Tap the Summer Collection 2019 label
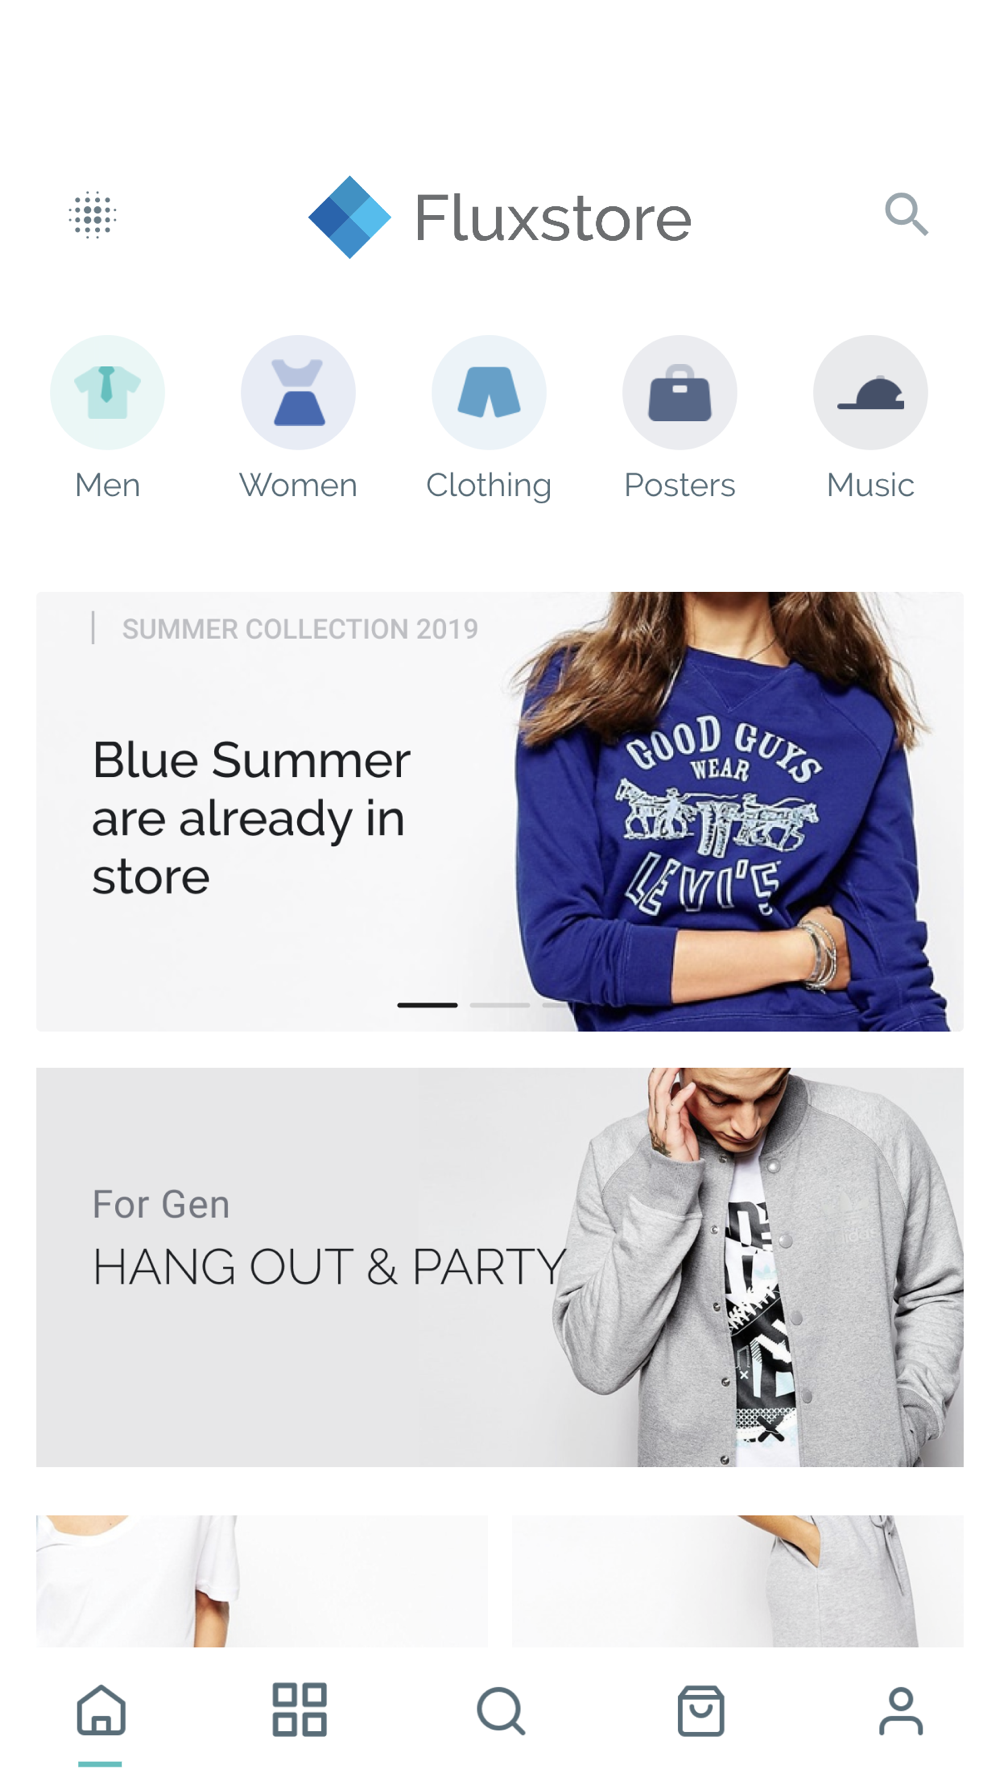The image size is (1000, 1778). [300, 629]
